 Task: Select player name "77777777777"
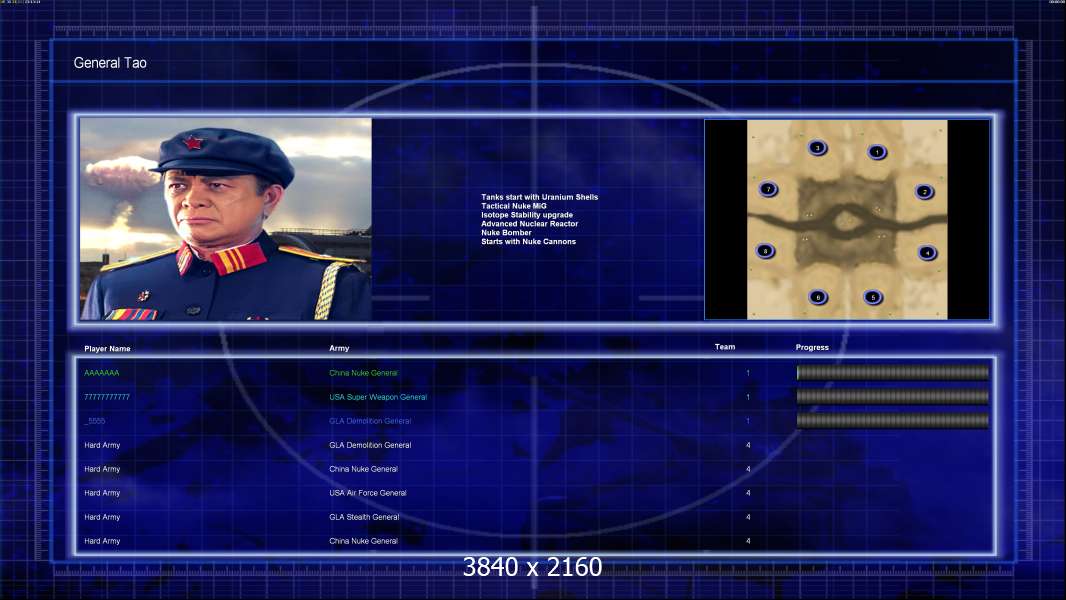click(x=107, y=397)
